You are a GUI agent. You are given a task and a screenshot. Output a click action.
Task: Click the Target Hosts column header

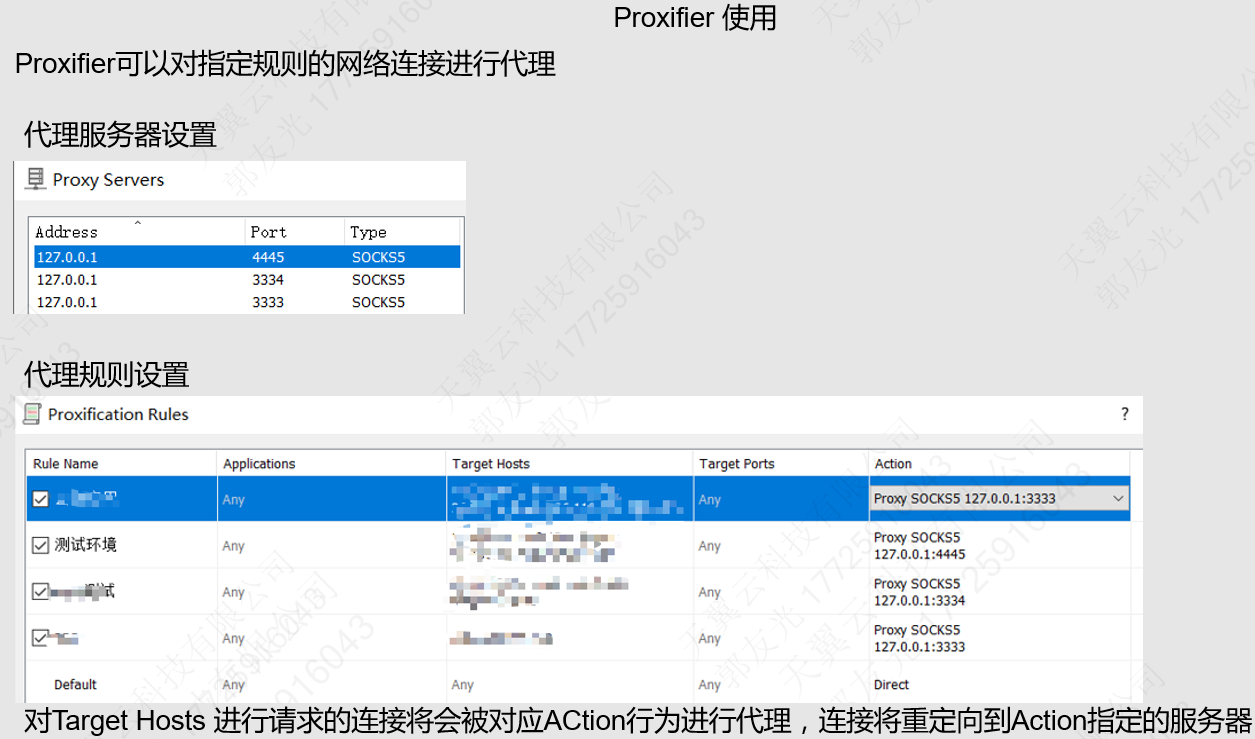(x=490, y=463)
